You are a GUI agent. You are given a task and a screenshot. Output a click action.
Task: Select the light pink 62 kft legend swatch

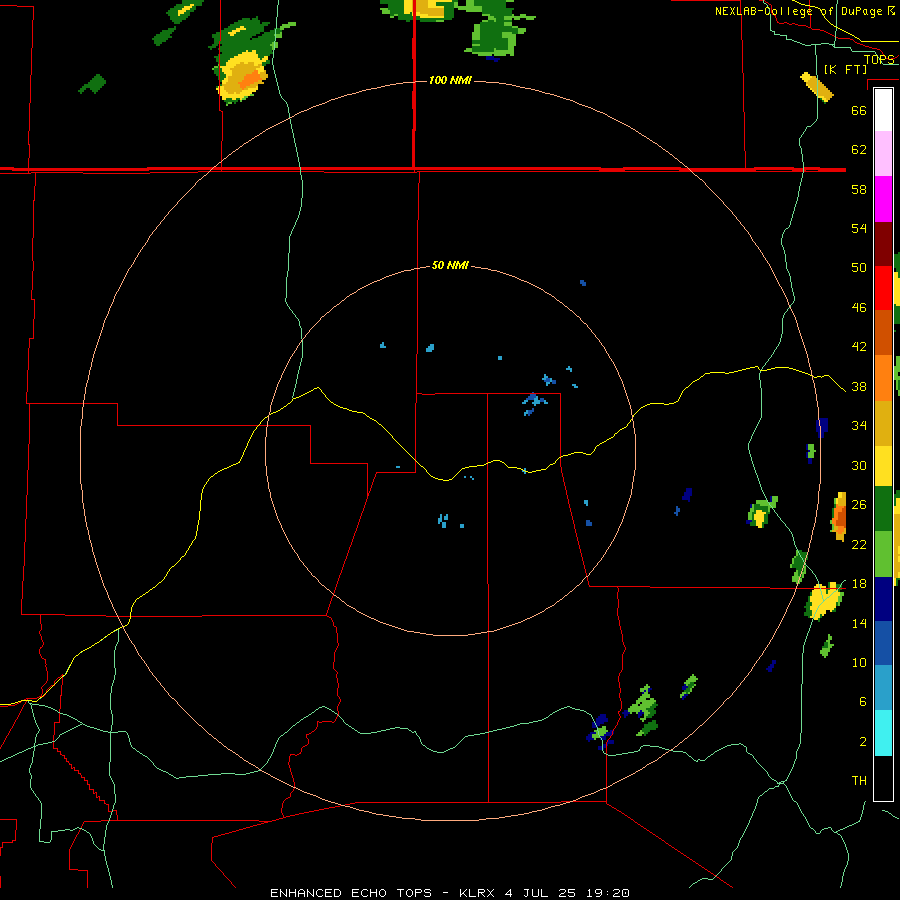click(x=883, y=154)
